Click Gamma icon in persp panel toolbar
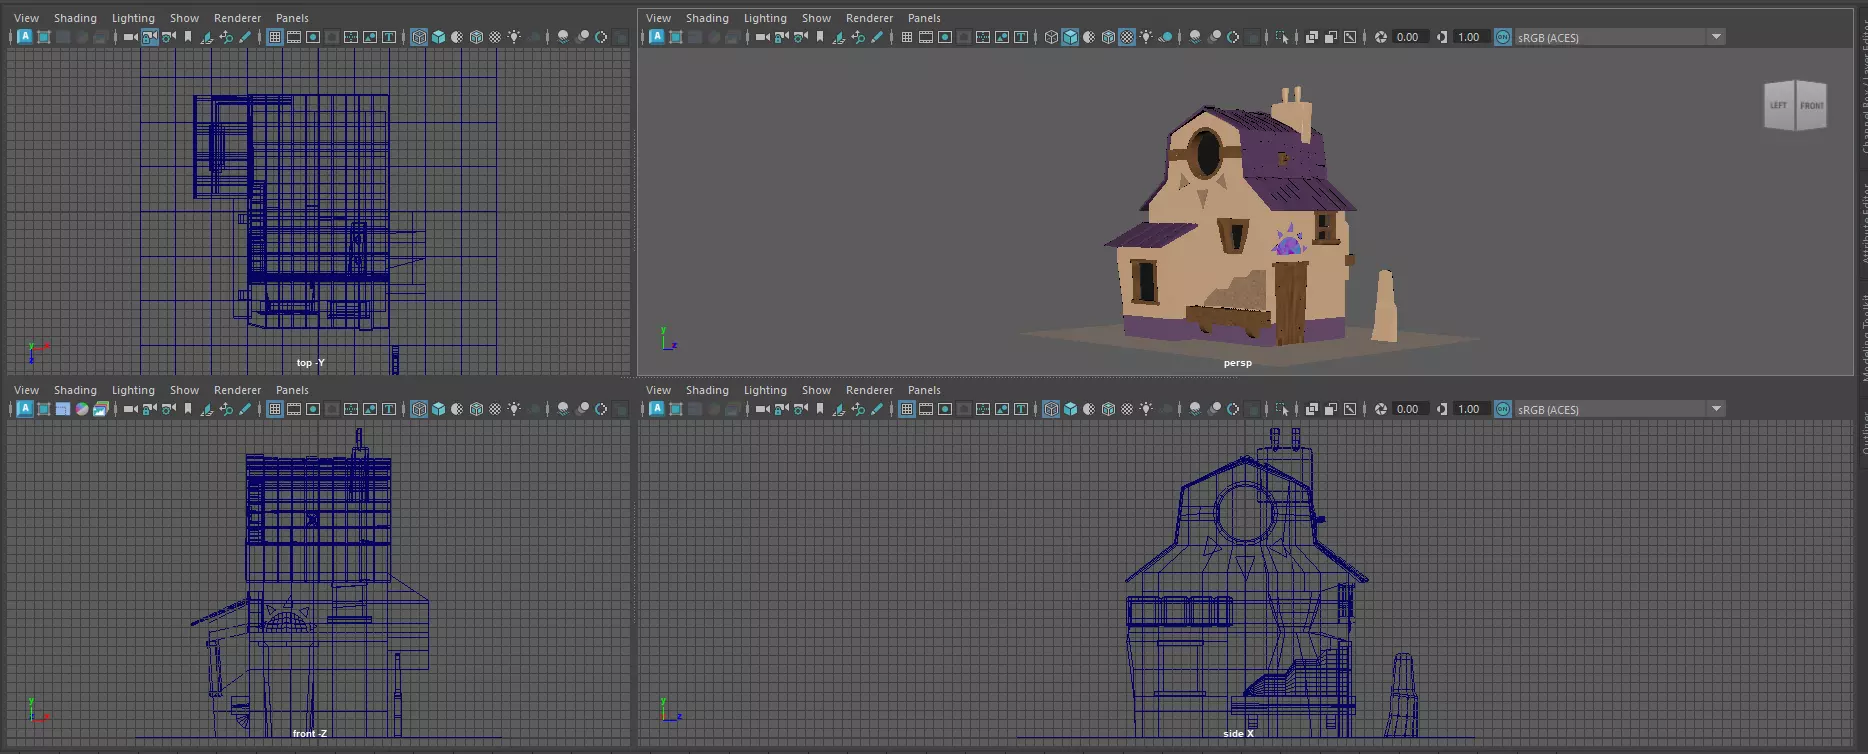This screenshot has width=1868, height=754. click(1442, 37)
